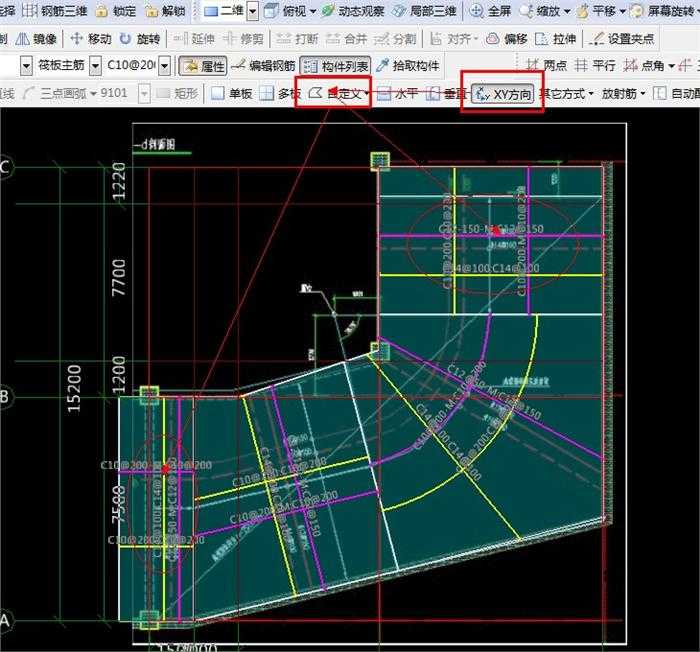This screenshot has height=652, width=700.
Task: Toggle the XY方向 layout button
Action: pyautogui.click(x=503, y=94)
